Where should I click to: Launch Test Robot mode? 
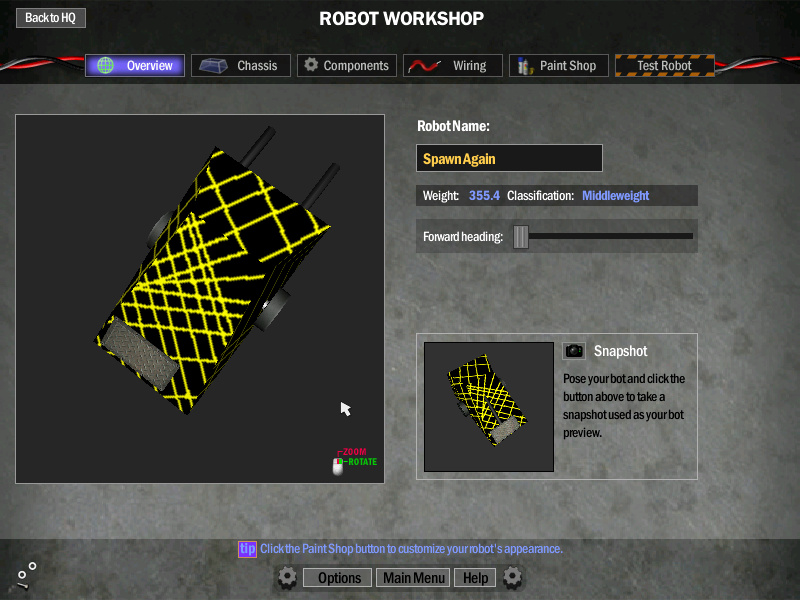[x=665, y=66]
